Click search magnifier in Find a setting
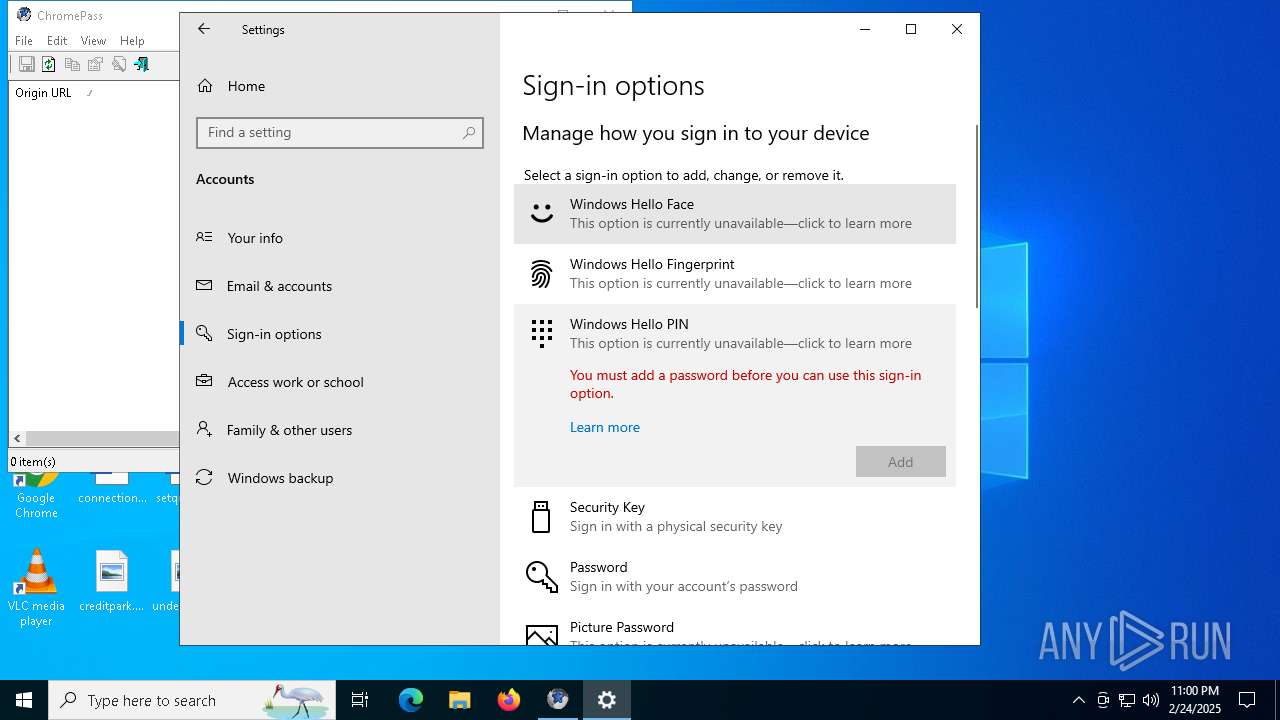Screen dimensions: 1280x720 (x=469, y=133)
